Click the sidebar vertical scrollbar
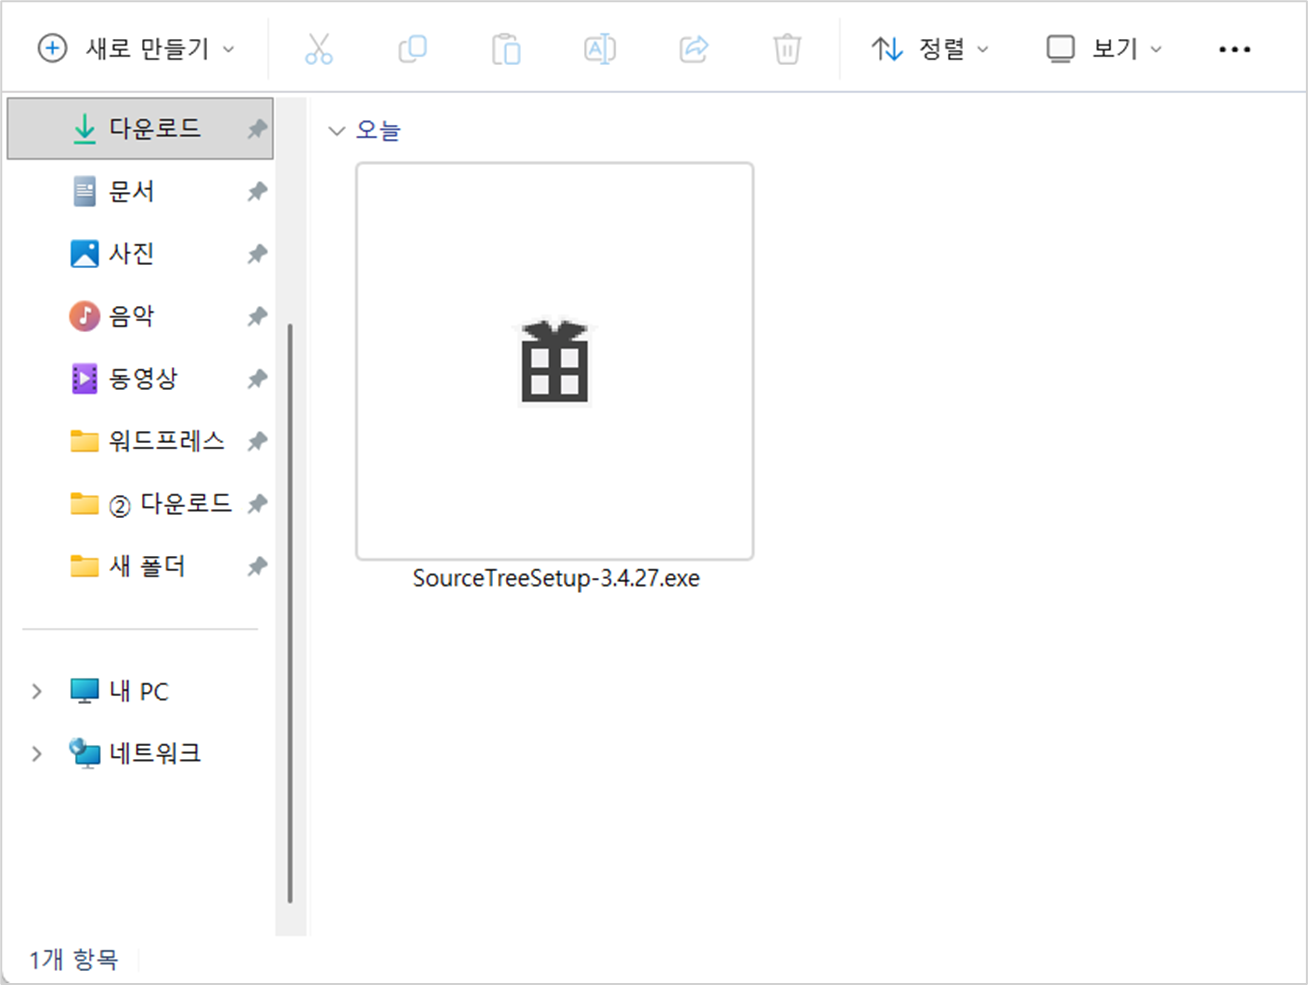Image resolution: width=1308 pixels, height=985 pixels. (290, 613)
